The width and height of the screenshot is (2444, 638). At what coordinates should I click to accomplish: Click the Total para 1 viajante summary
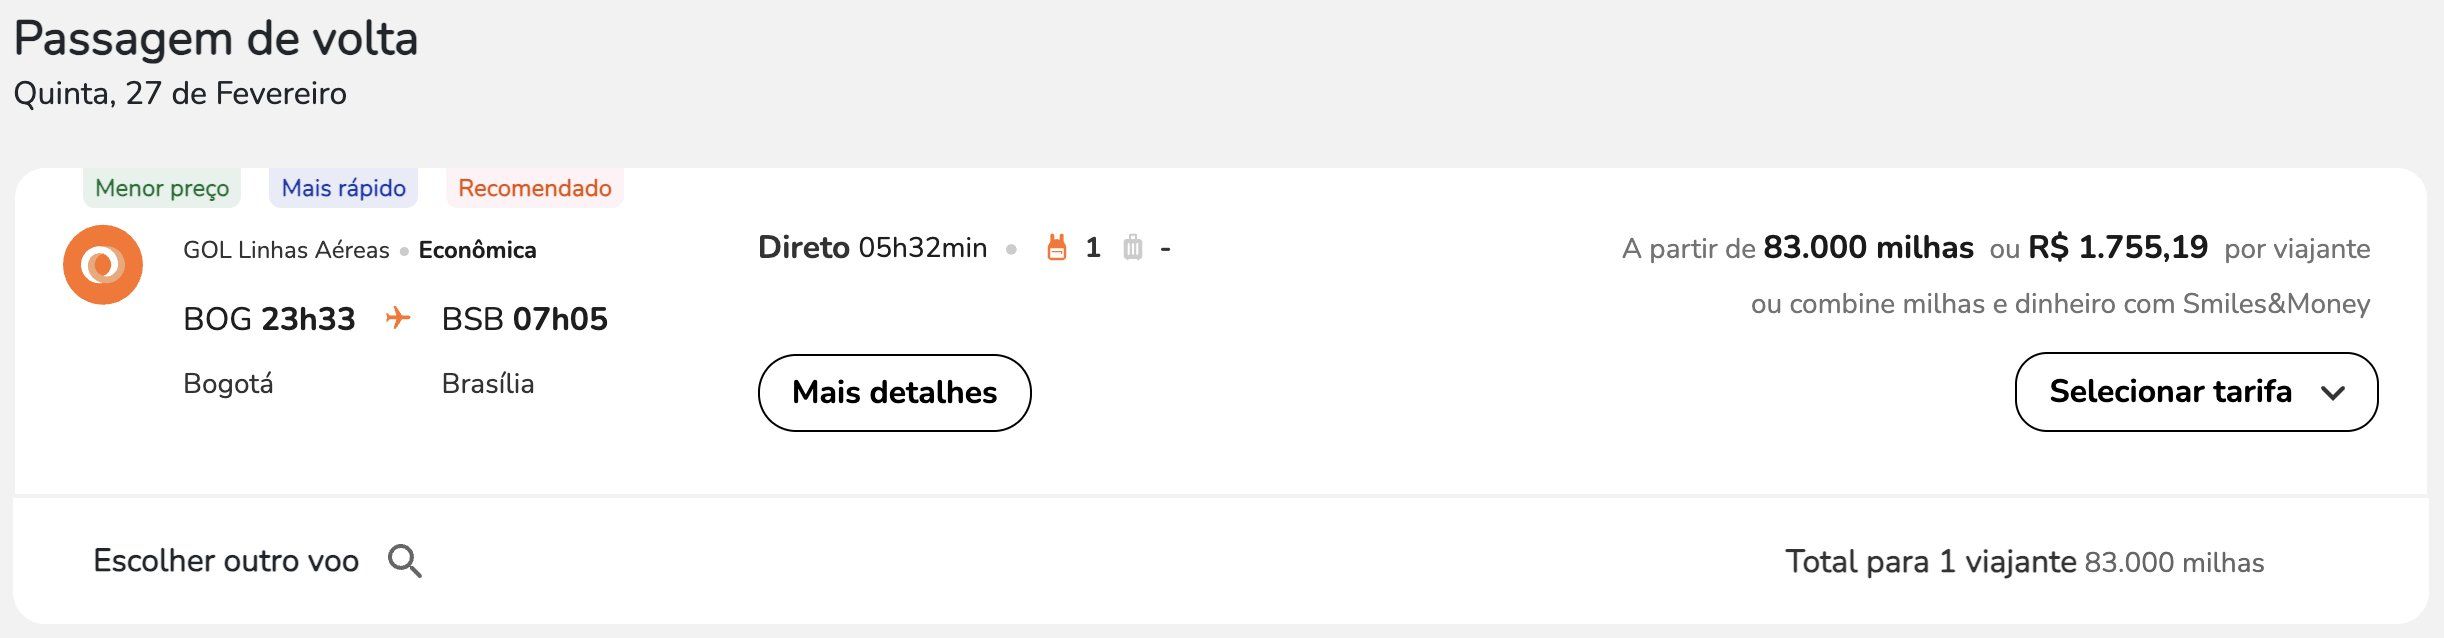tap(2025, 562)
